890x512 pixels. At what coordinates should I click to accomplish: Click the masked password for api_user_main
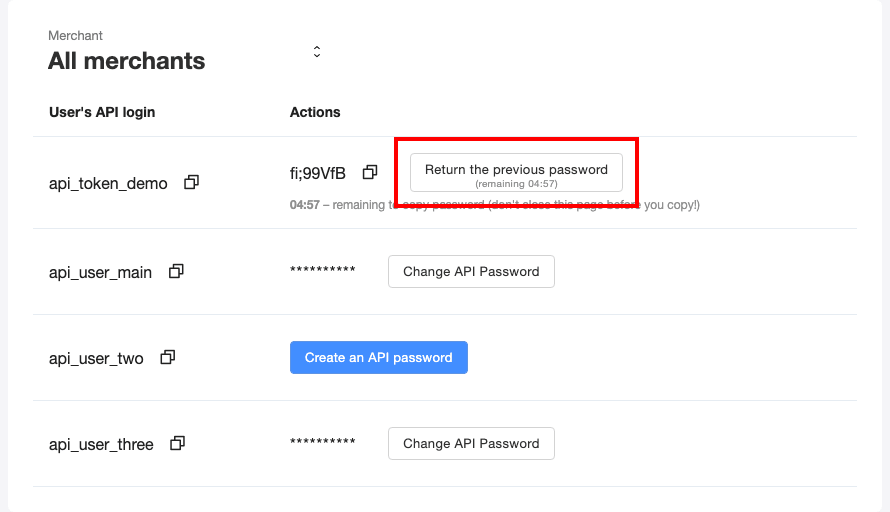click(322, 272)
